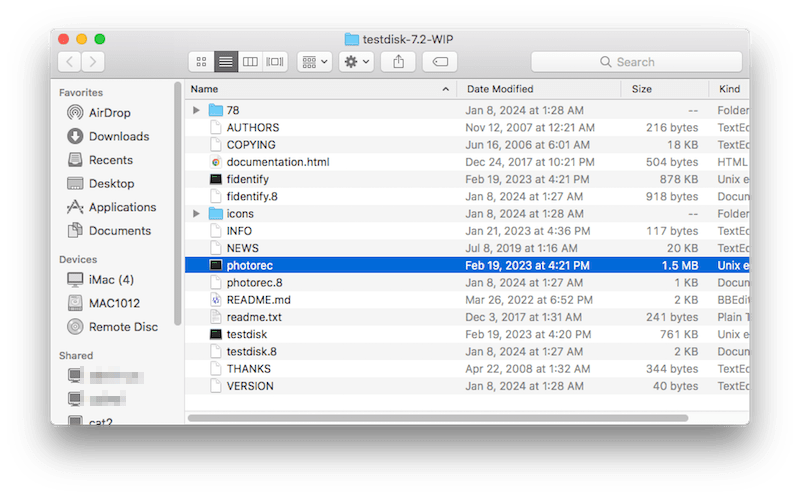Select the photorec executable icon

click(216, 265)
